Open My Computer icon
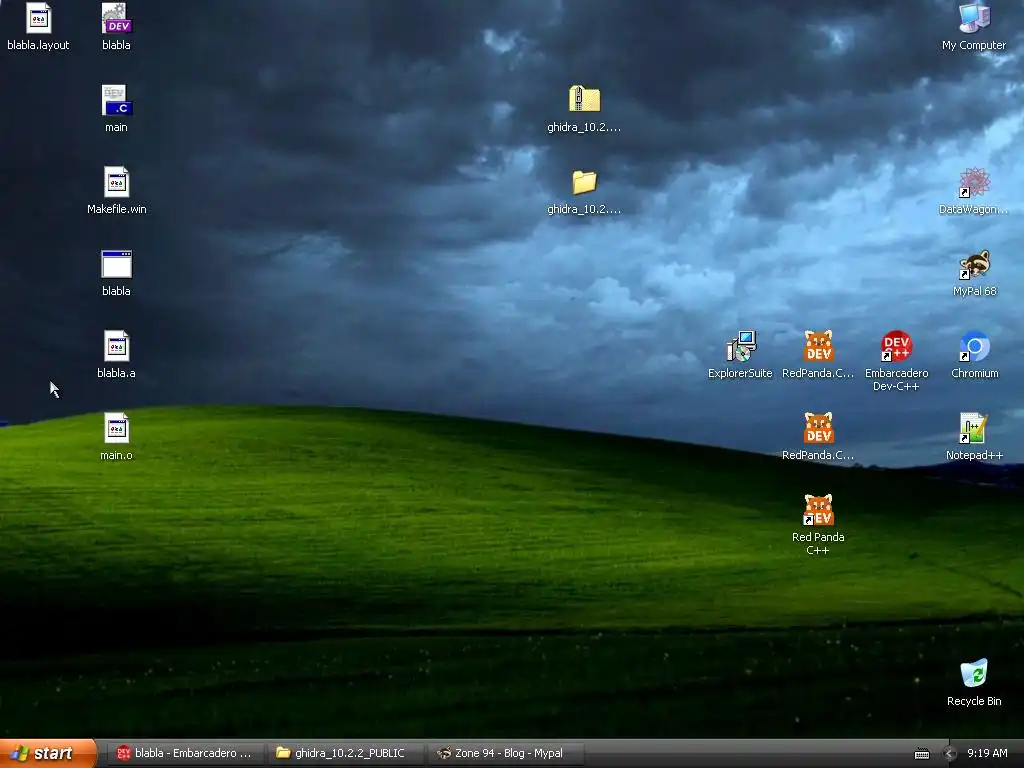Image resolution: width=1024 pixels, height=768 pixels. coord(974,18)
